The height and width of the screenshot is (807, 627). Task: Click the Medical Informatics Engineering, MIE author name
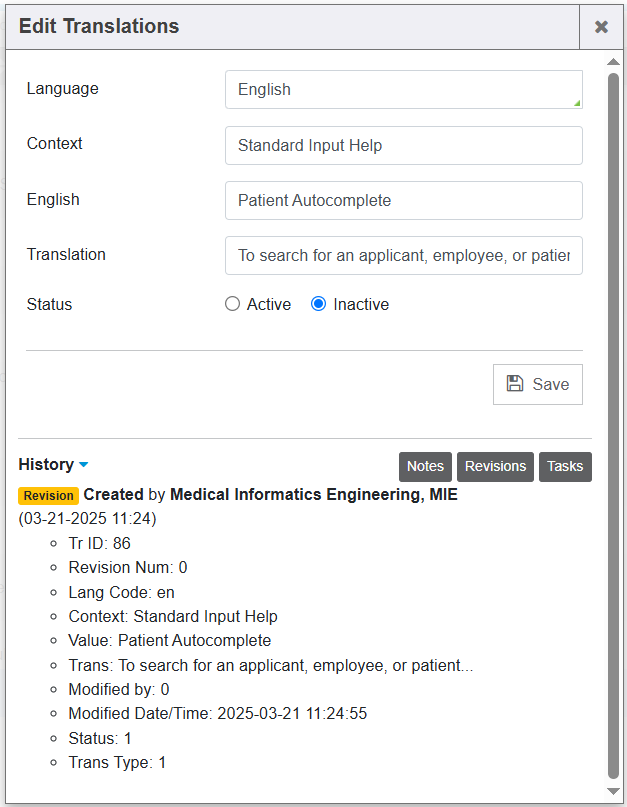313,494
